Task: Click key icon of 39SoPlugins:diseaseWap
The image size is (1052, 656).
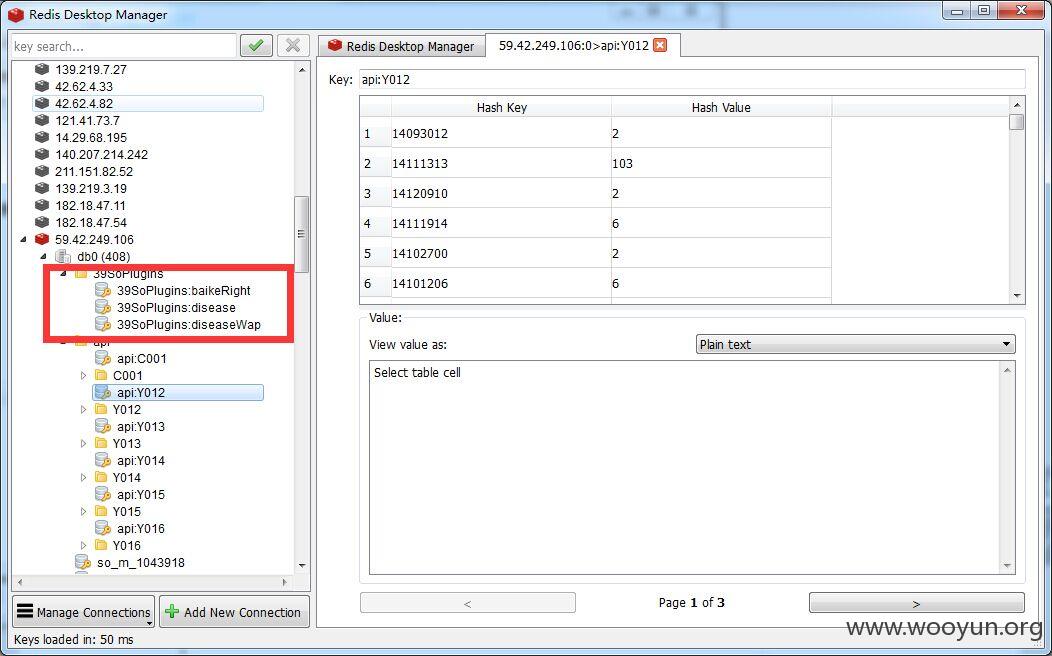Action: (x=103, y=324)
